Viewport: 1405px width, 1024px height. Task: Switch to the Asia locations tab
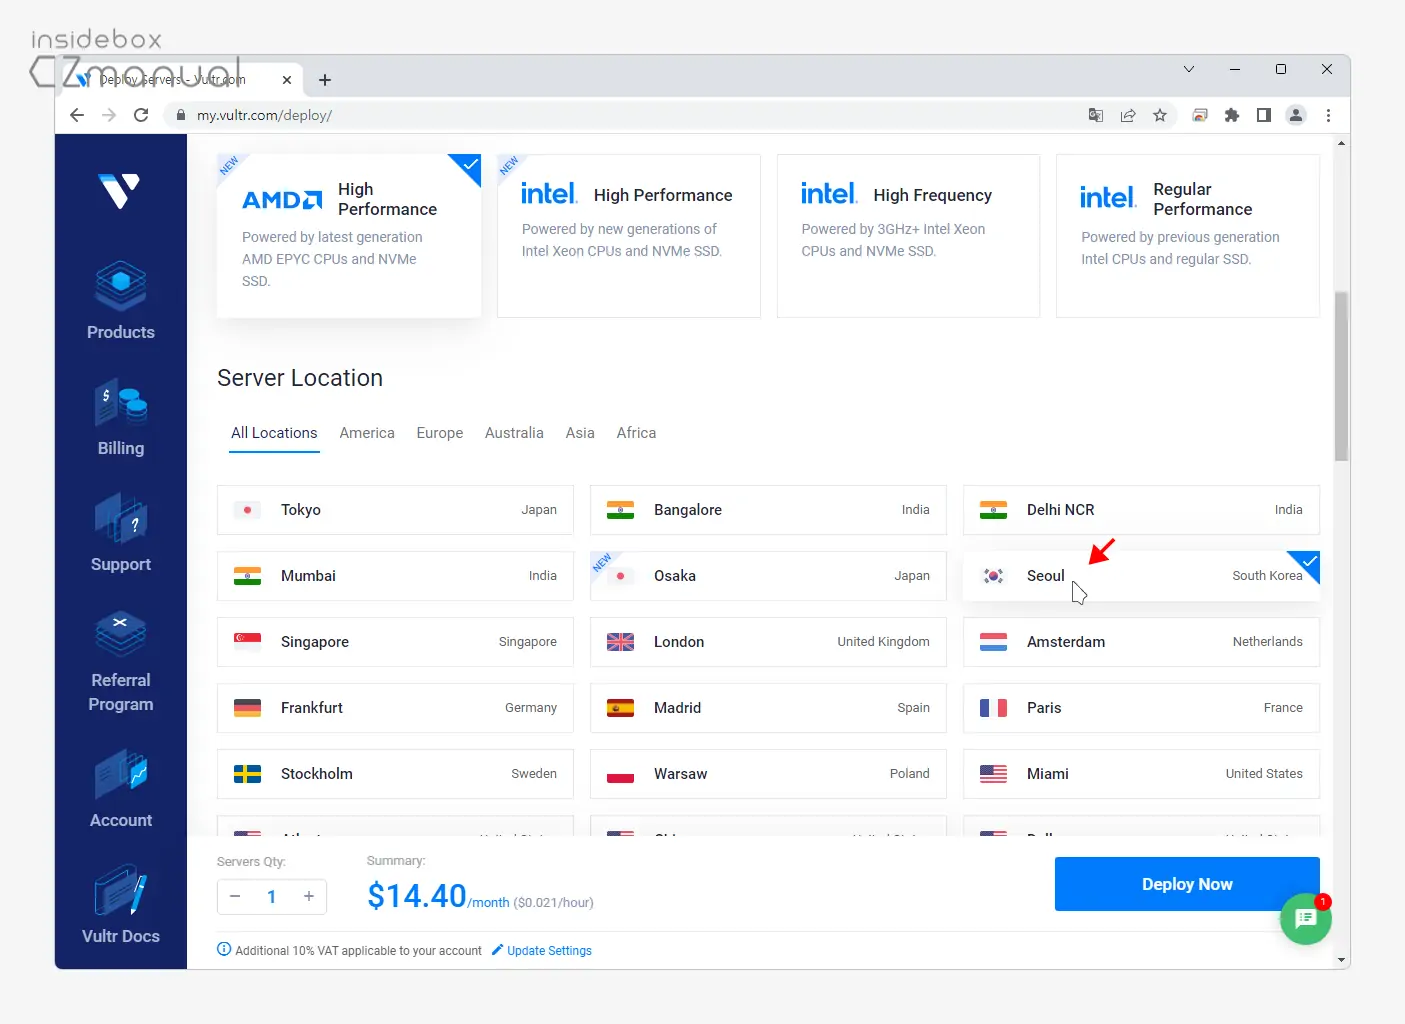(x=580, y=433)
